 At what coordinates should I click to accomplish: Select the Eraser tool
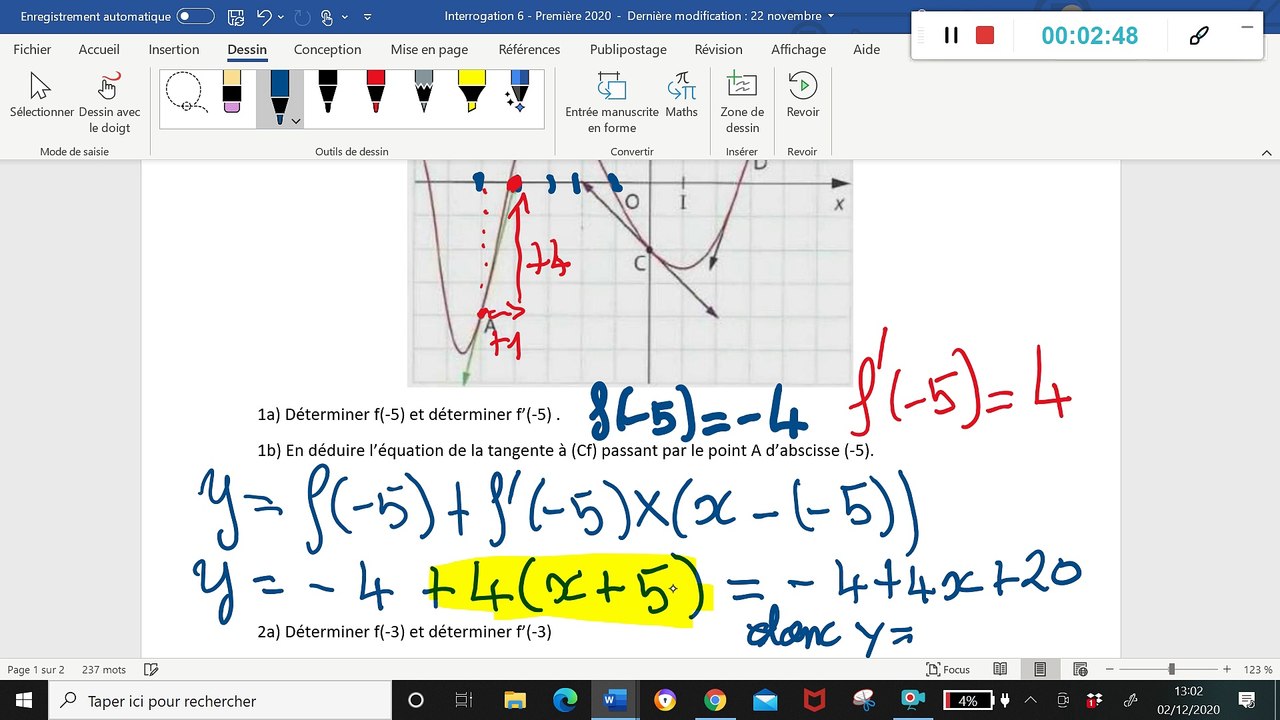point(232,92)
